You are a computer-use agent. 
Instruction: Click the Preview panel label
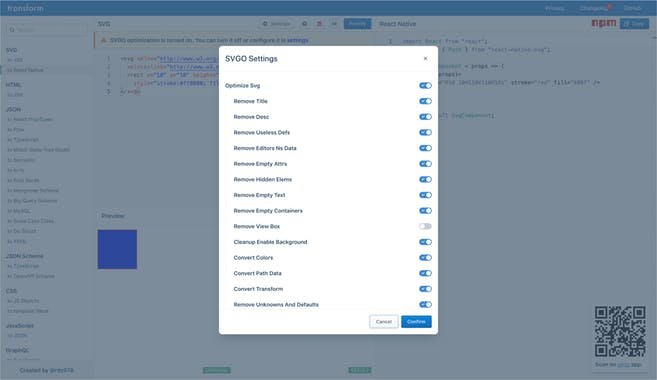pos(113,216)
